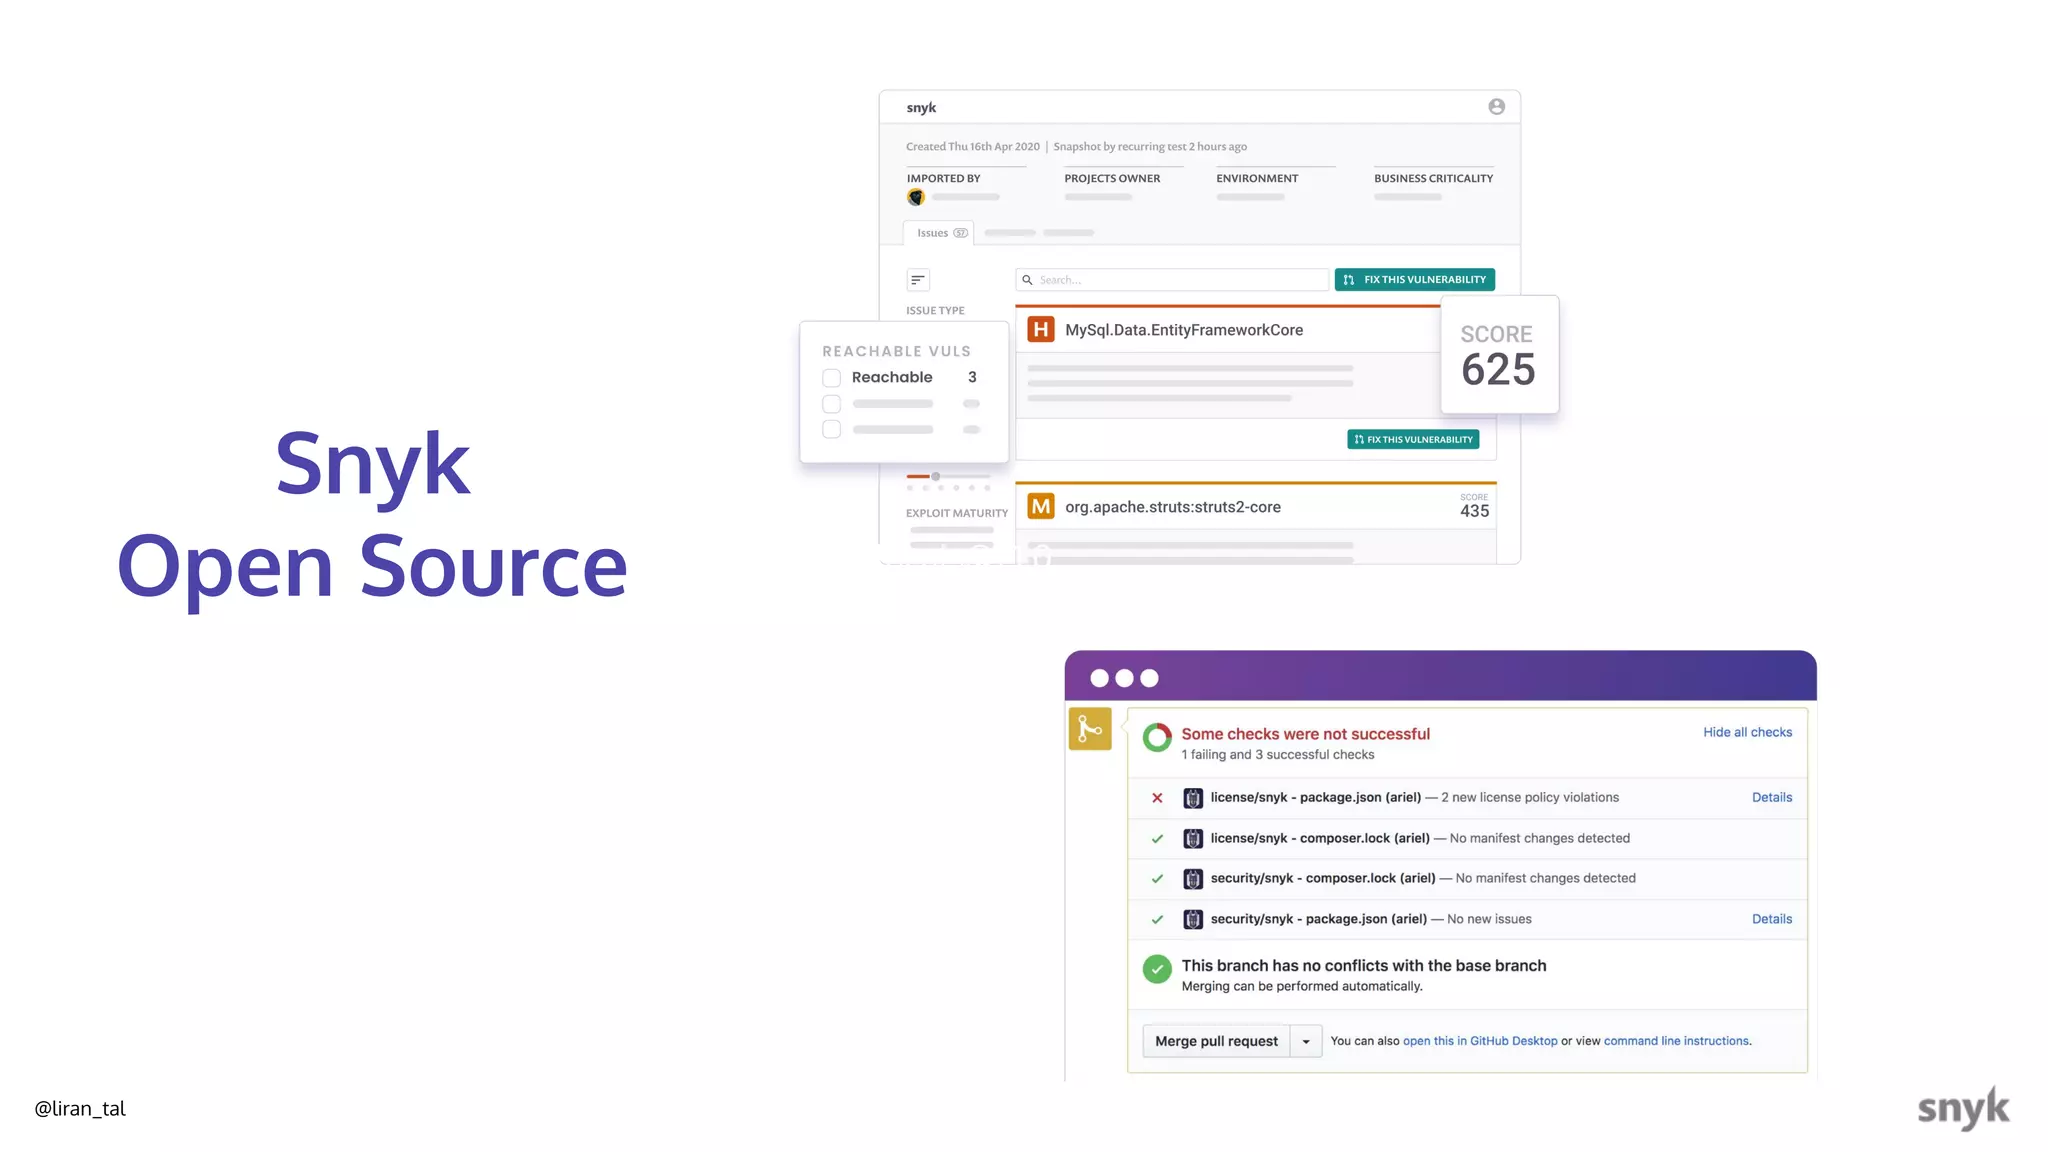Click the checkmark beside license/snyk composer.lock

(x=1157, y=839)
